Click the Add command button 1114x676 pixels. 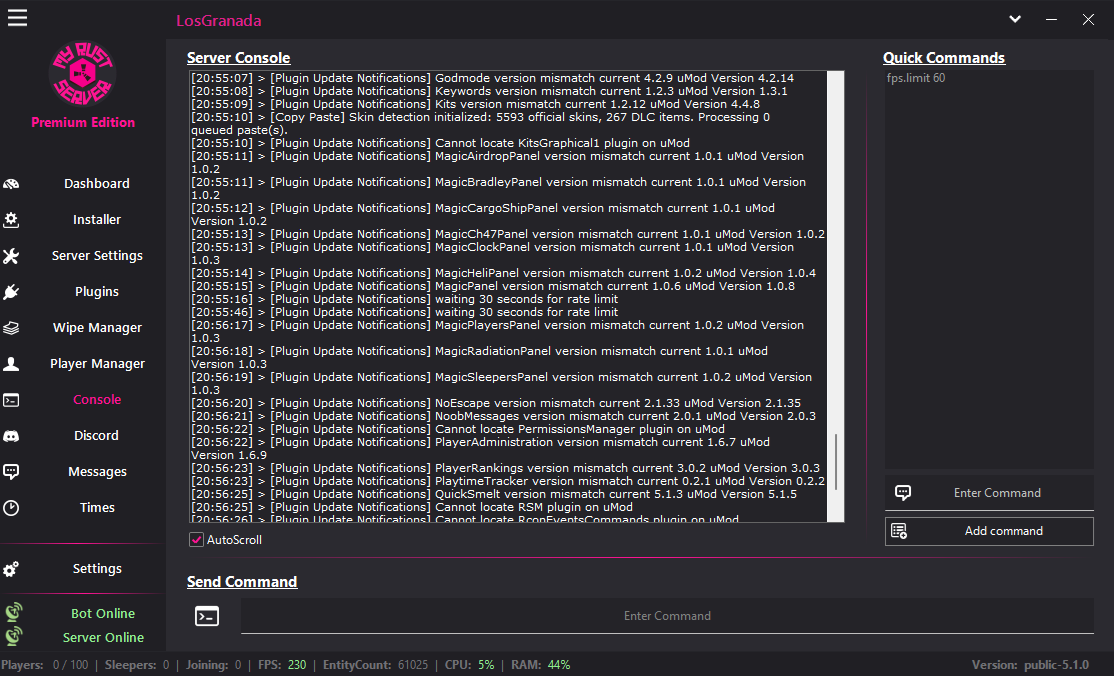(989, 531)
